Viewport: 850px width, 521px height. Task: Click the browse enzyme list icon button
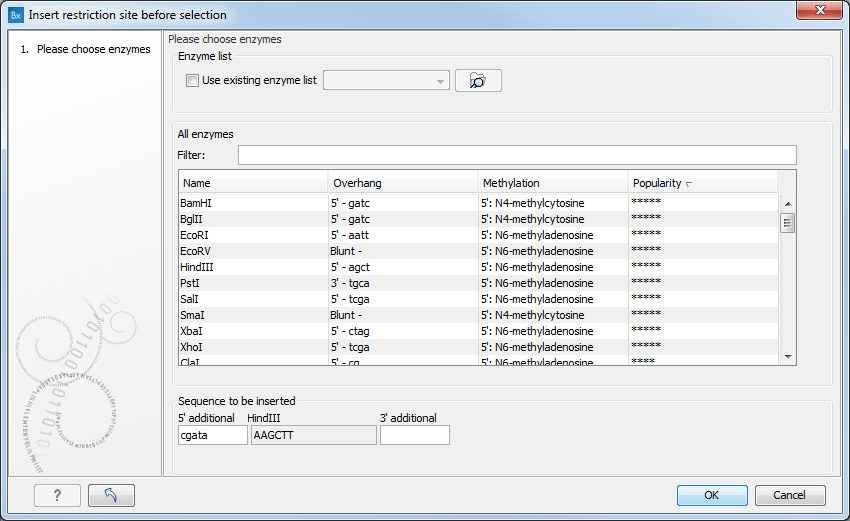pos(478,81)
